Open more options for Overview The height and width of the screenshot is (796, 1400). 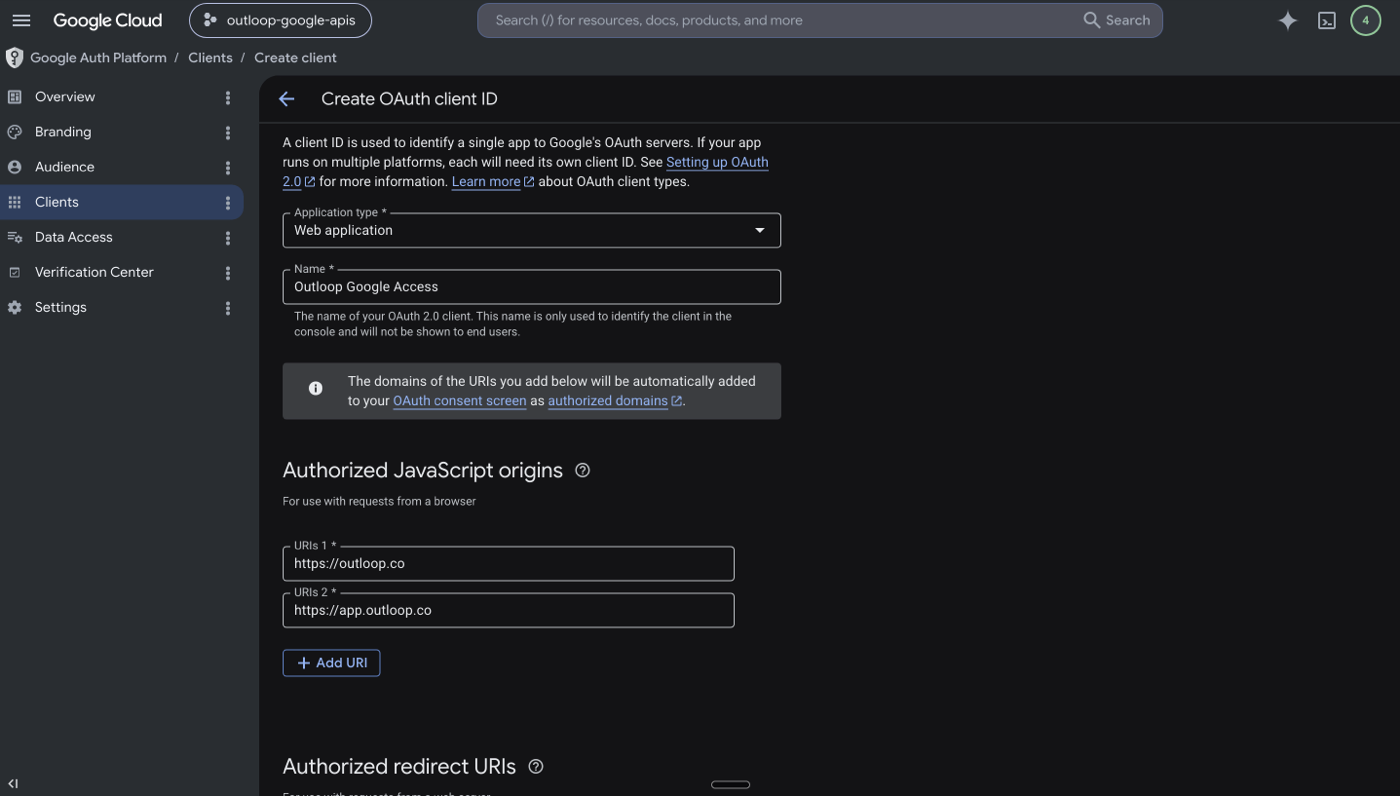pyautogui.click(x=228, y=98)
